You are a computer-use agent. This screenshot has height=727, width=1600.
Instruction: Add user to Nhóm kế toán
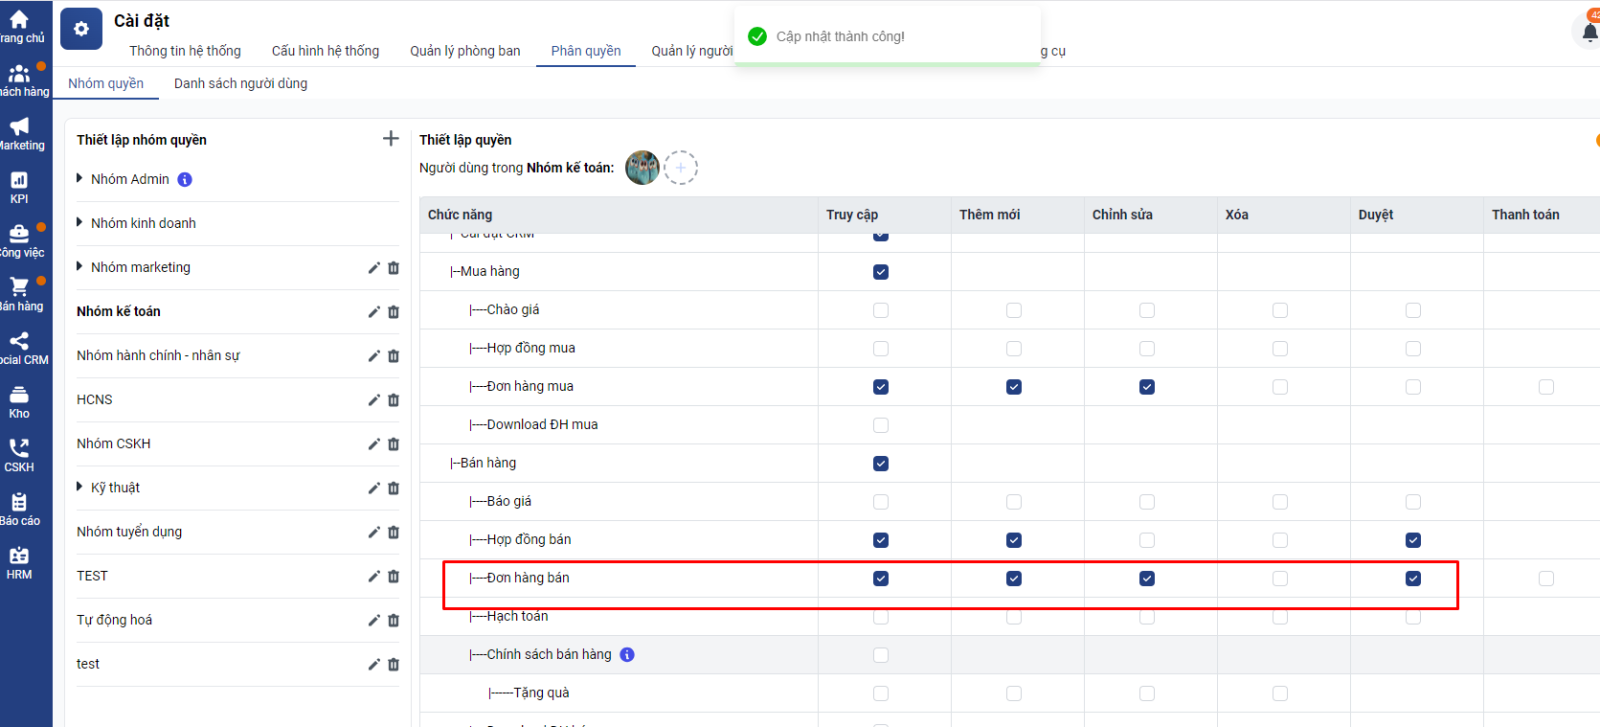coord(681,168)
